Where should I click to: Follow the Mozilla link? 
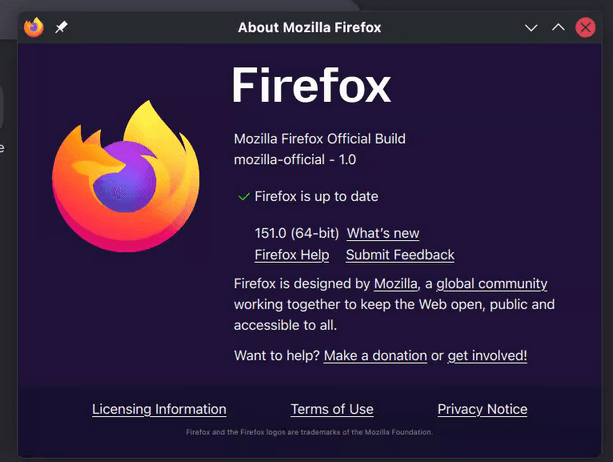[396, 284]
